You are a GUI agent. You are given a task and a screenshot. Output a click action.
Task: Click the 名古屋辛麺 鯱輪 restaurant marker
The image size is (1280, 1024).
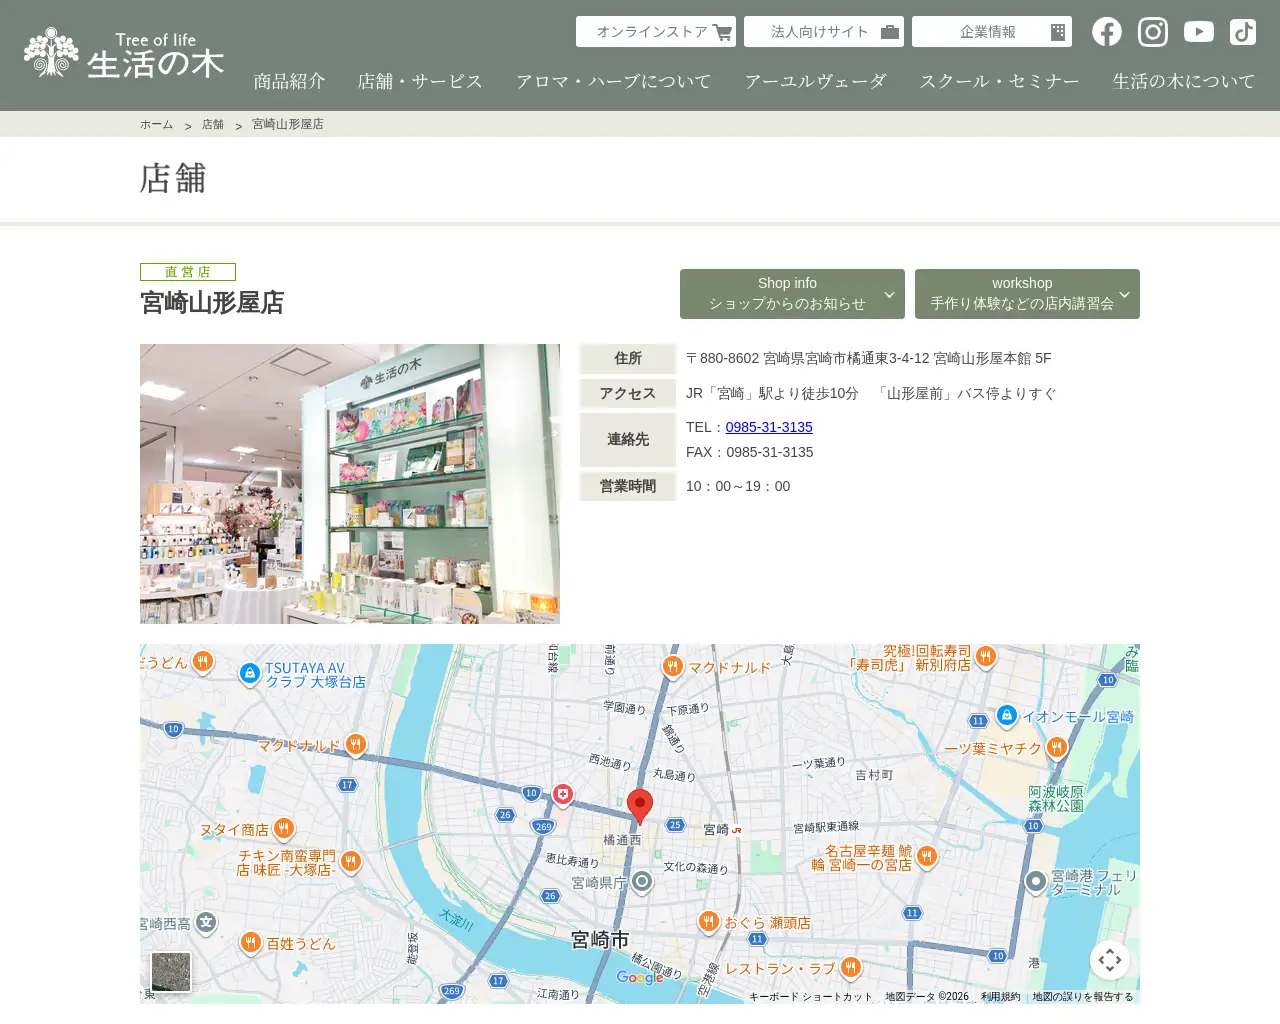(x=927, y=856)
